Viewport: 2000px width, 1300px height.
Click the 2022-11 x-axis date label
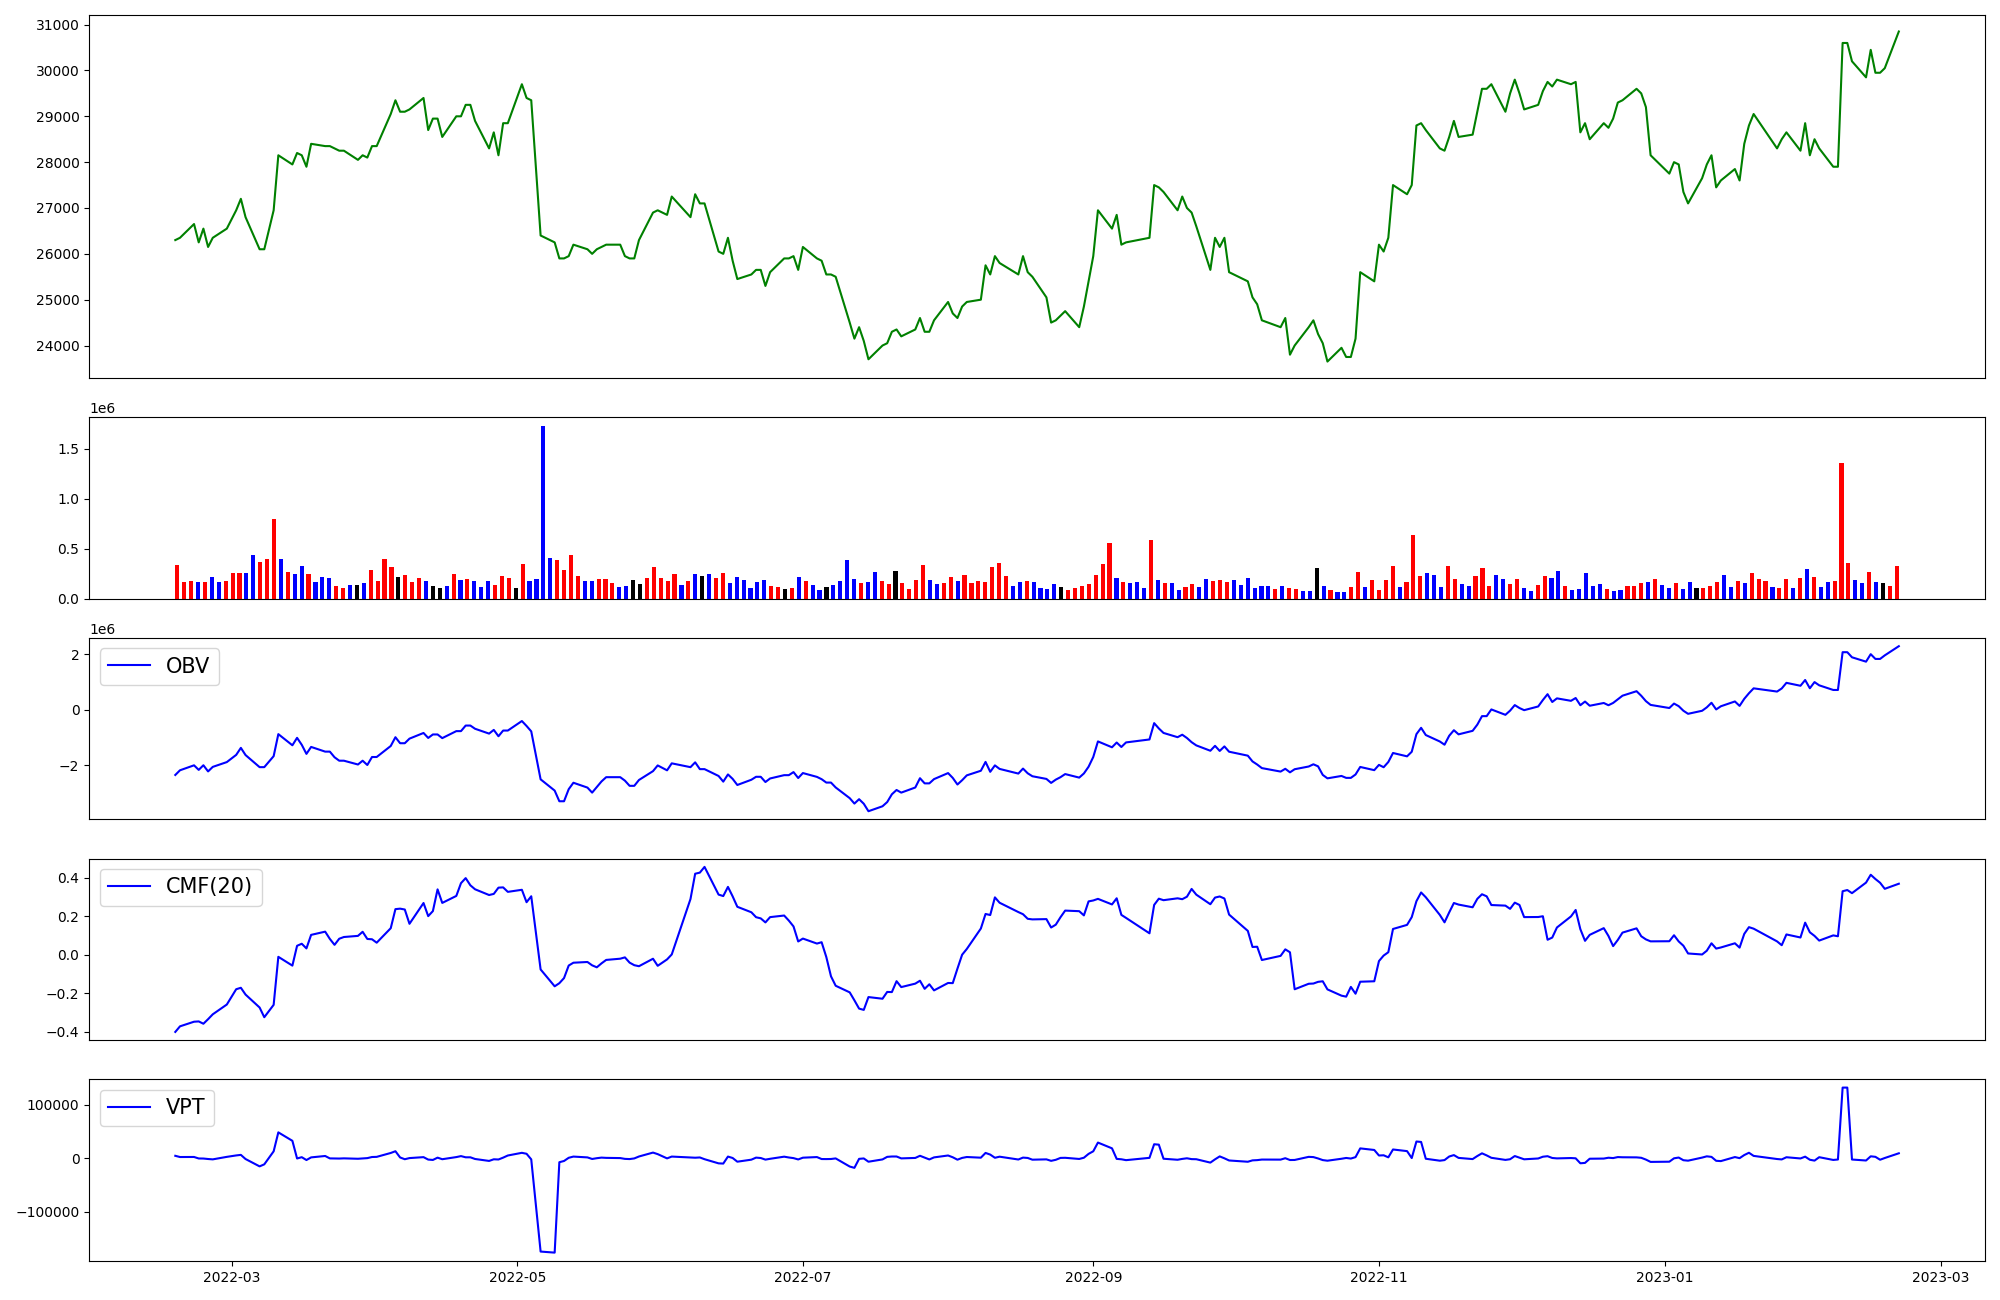tap(1379, 1277)
